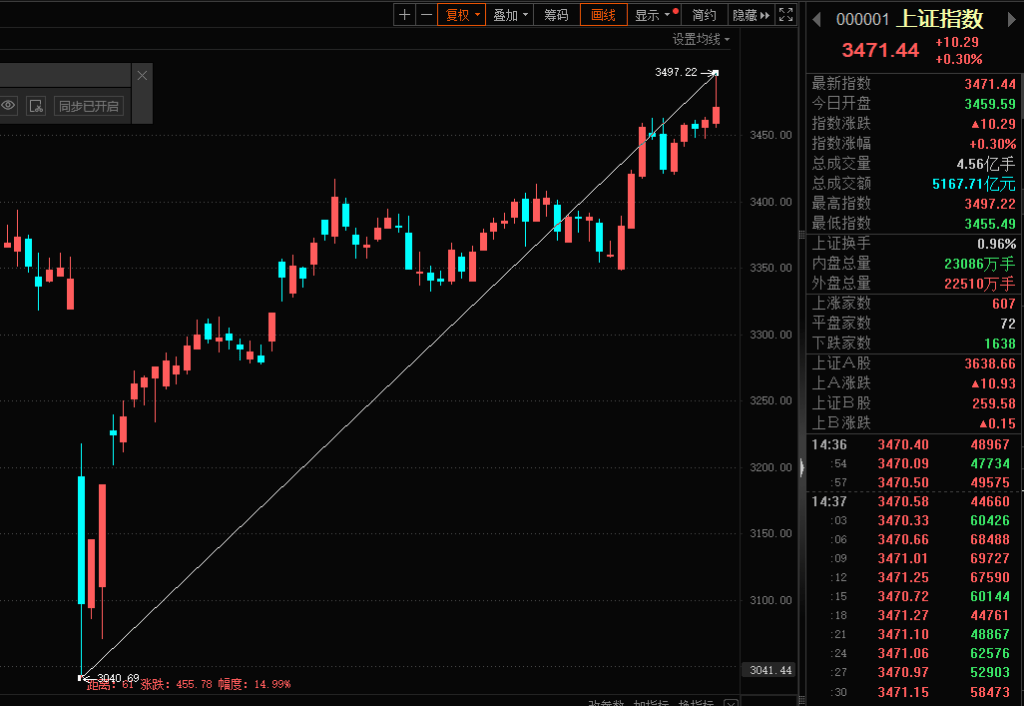Click the 3041.44 crosshair price label
This screenshot has height=706, width=1024.
(x=770, y=670)
